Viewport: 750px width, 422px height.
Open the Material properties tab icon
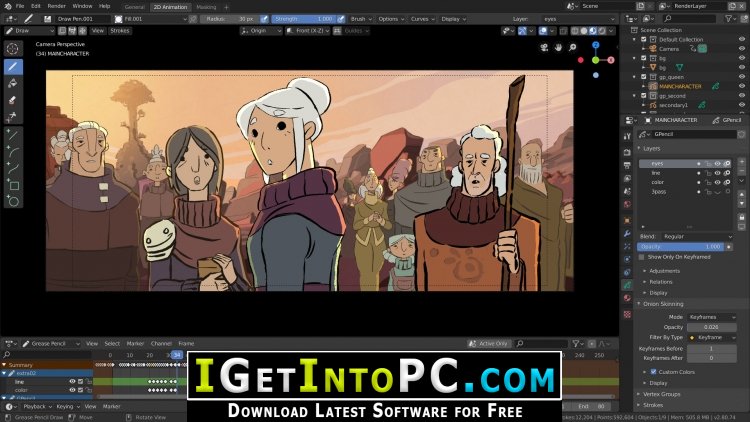pyautogui.click(x=627, y=298)
